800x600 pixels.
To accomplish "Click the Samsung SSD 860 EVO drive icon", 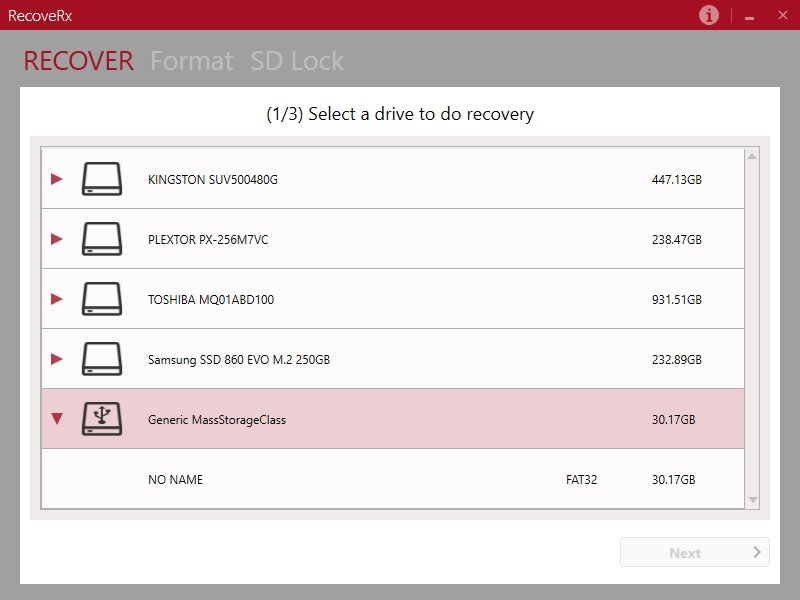I will click(102, 359).
